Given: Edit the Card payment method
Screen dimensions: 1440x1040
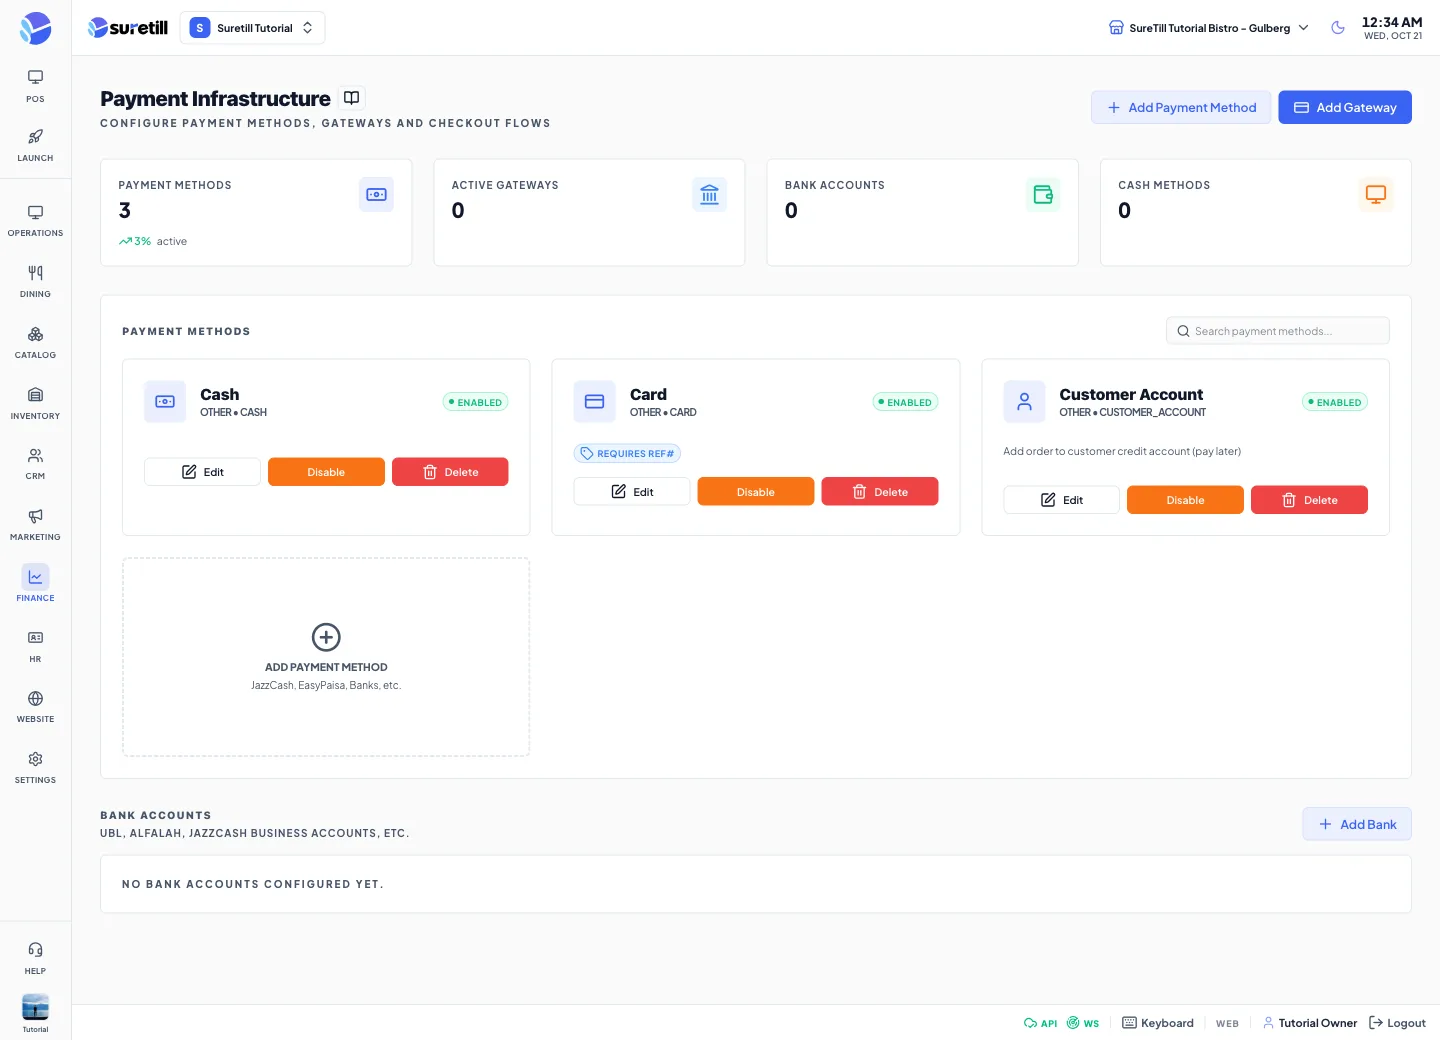Looking at the screenshot, I should pos(632,492).
